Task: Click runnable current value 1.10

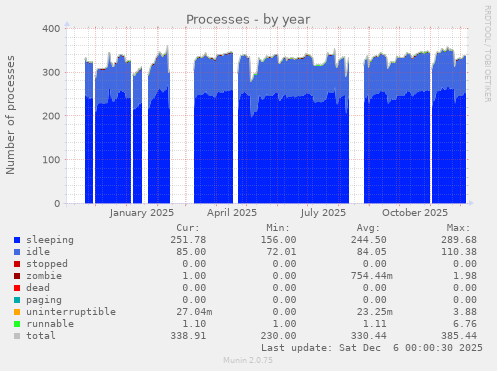Action: coord(194,324)
